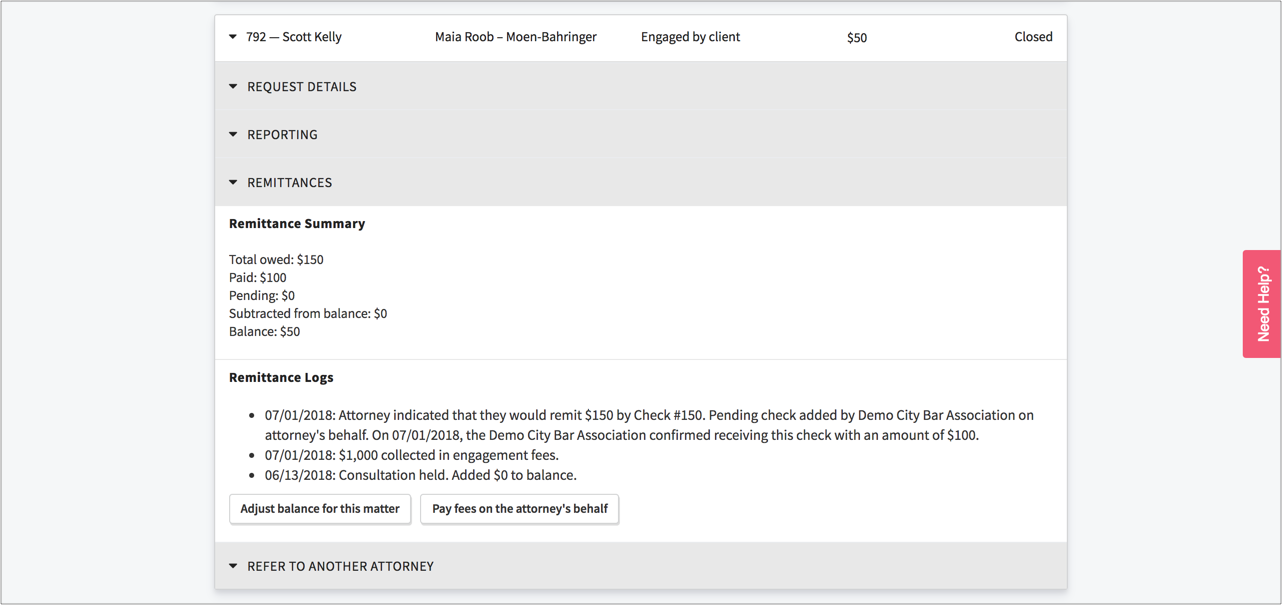Click the caret icon beside 792 — Scott Kelly
Image resolution: width=1282 pixels, height=605 pixels.
(233, 37)
